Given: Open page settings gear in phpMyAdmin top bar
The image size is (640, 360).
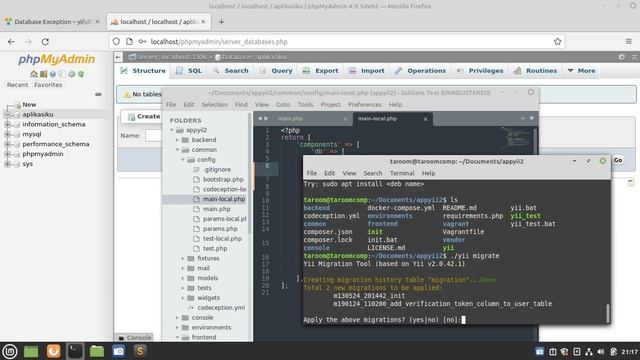Looking at the screenshot, I should click(x=621, y=57).
